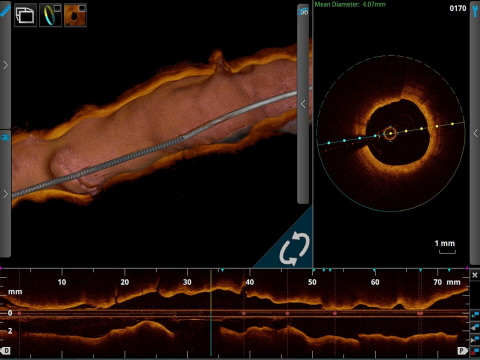Screen dimensions: 480x360
Task: Click the vertical frame cursor line in L-mode
Action: pyautogui.click(x=211, y=313)
